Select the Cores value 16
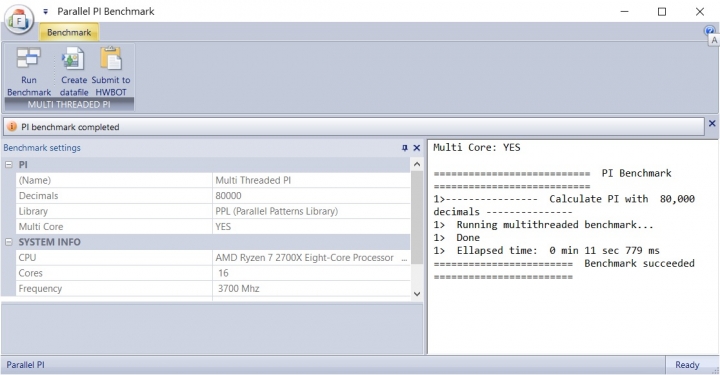Viewport: 720px width, 375px height. [311, 273]
